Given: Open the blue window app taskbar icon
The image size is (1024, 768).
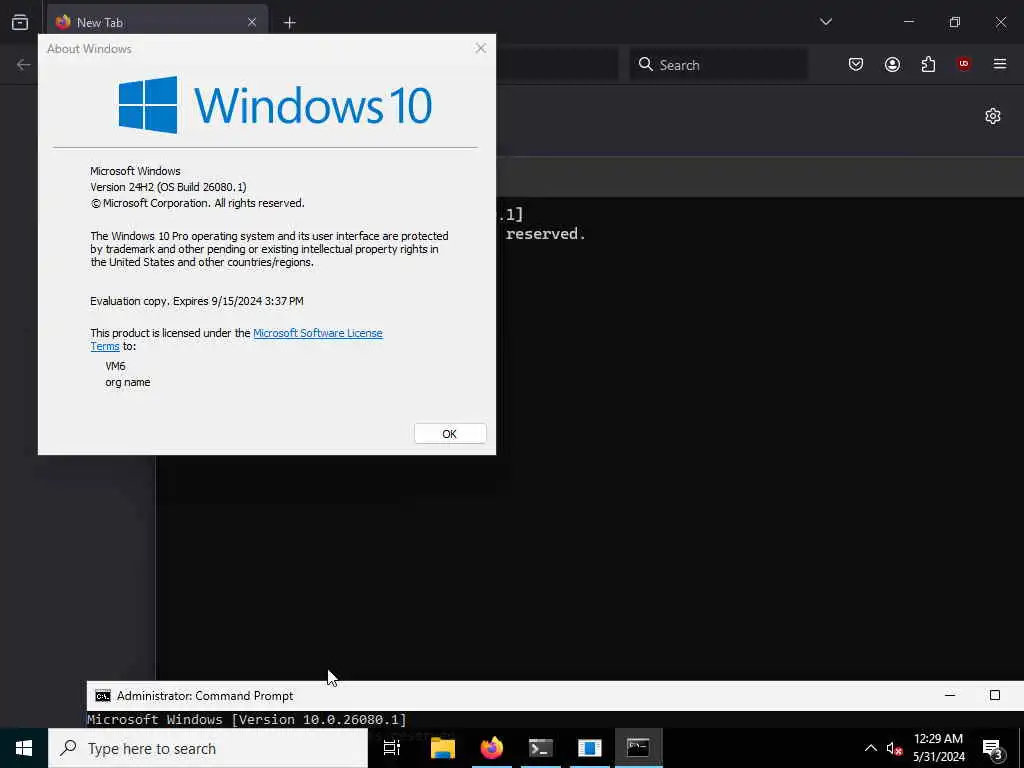Looking at the screenshot, I should [x=590, y=748].
